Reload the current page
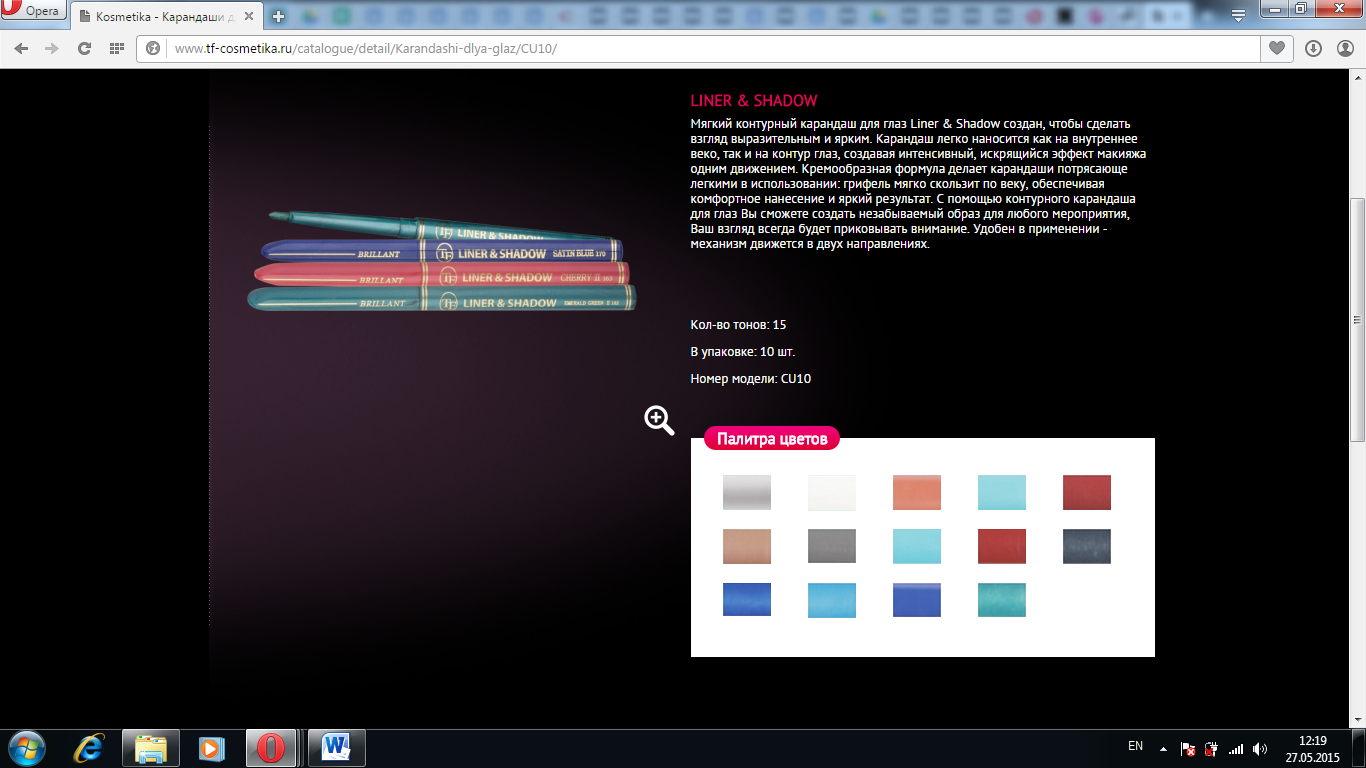The image size is (1366, 768). point(84,48)
